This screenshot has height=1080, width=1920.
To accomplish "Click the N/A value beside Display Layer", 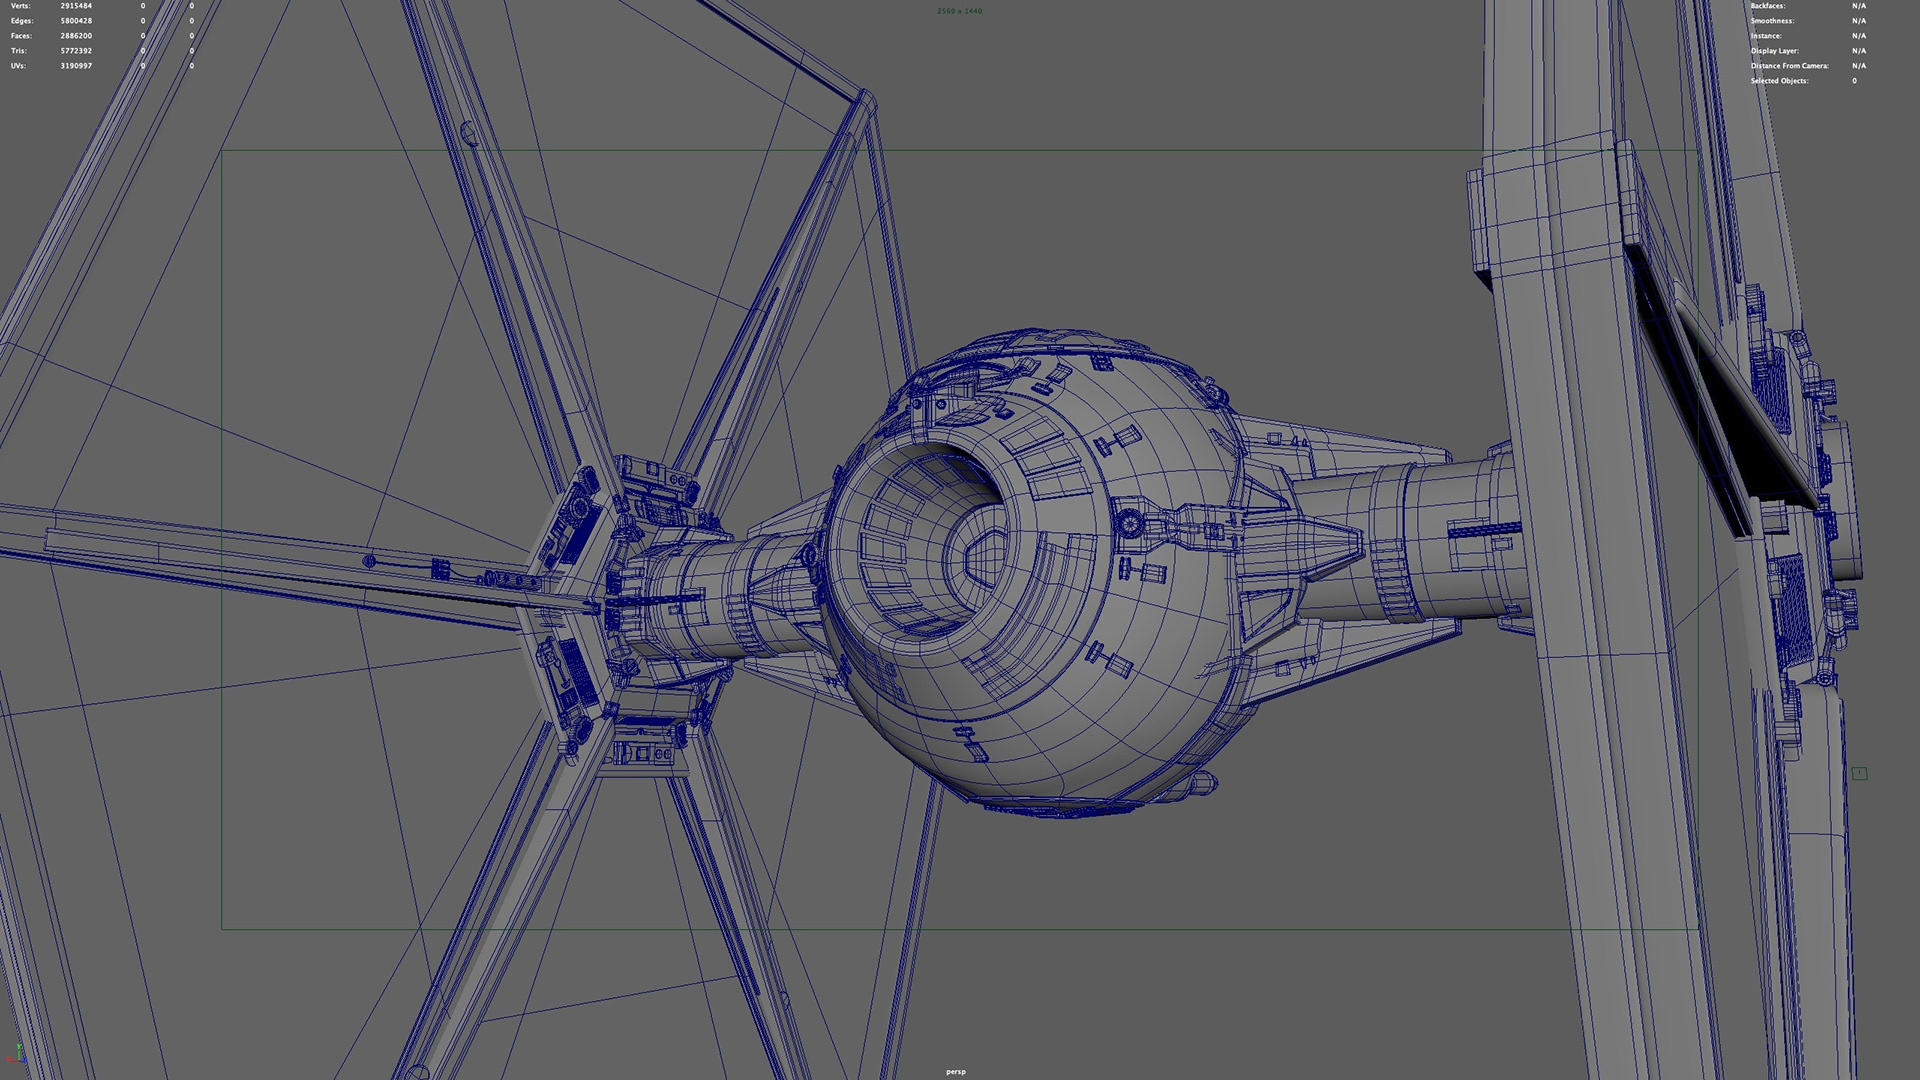I will pyautogui.click(x=1859, y=51).
